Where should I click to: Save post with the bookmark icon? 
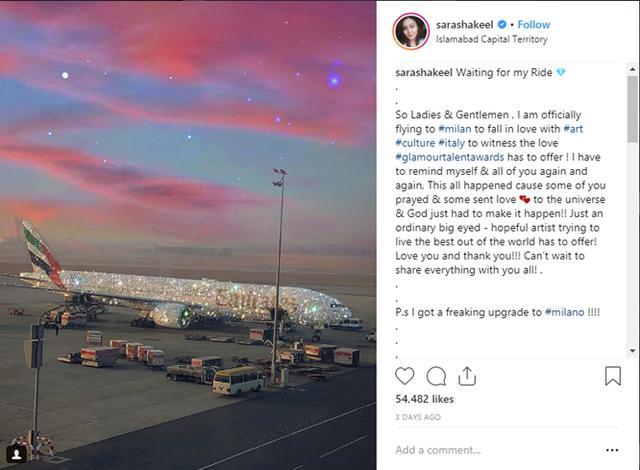(613, 376)
